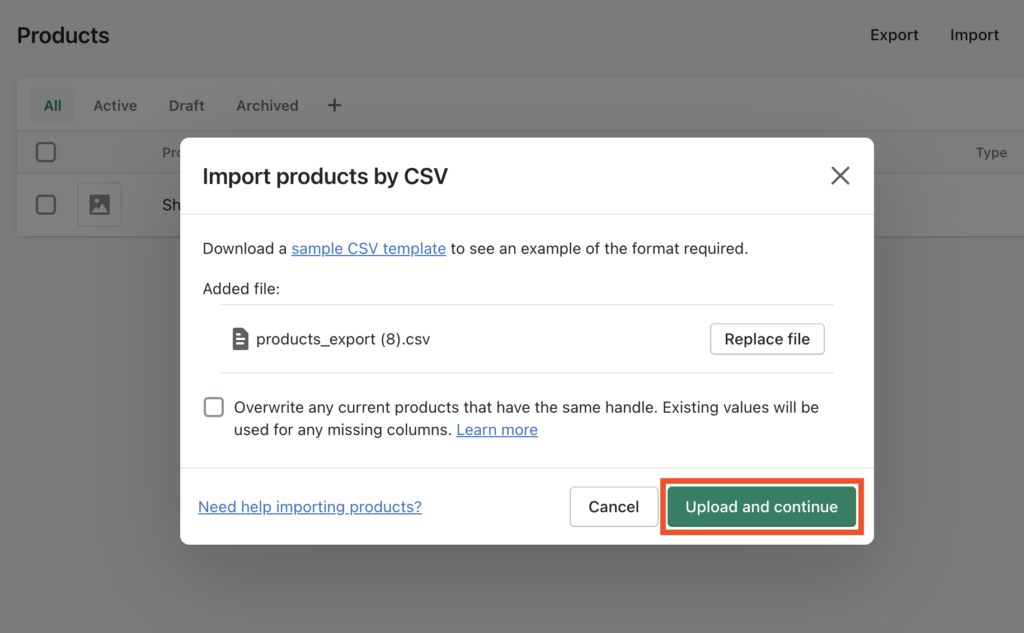Switch to the All products tab

(53, 105)
